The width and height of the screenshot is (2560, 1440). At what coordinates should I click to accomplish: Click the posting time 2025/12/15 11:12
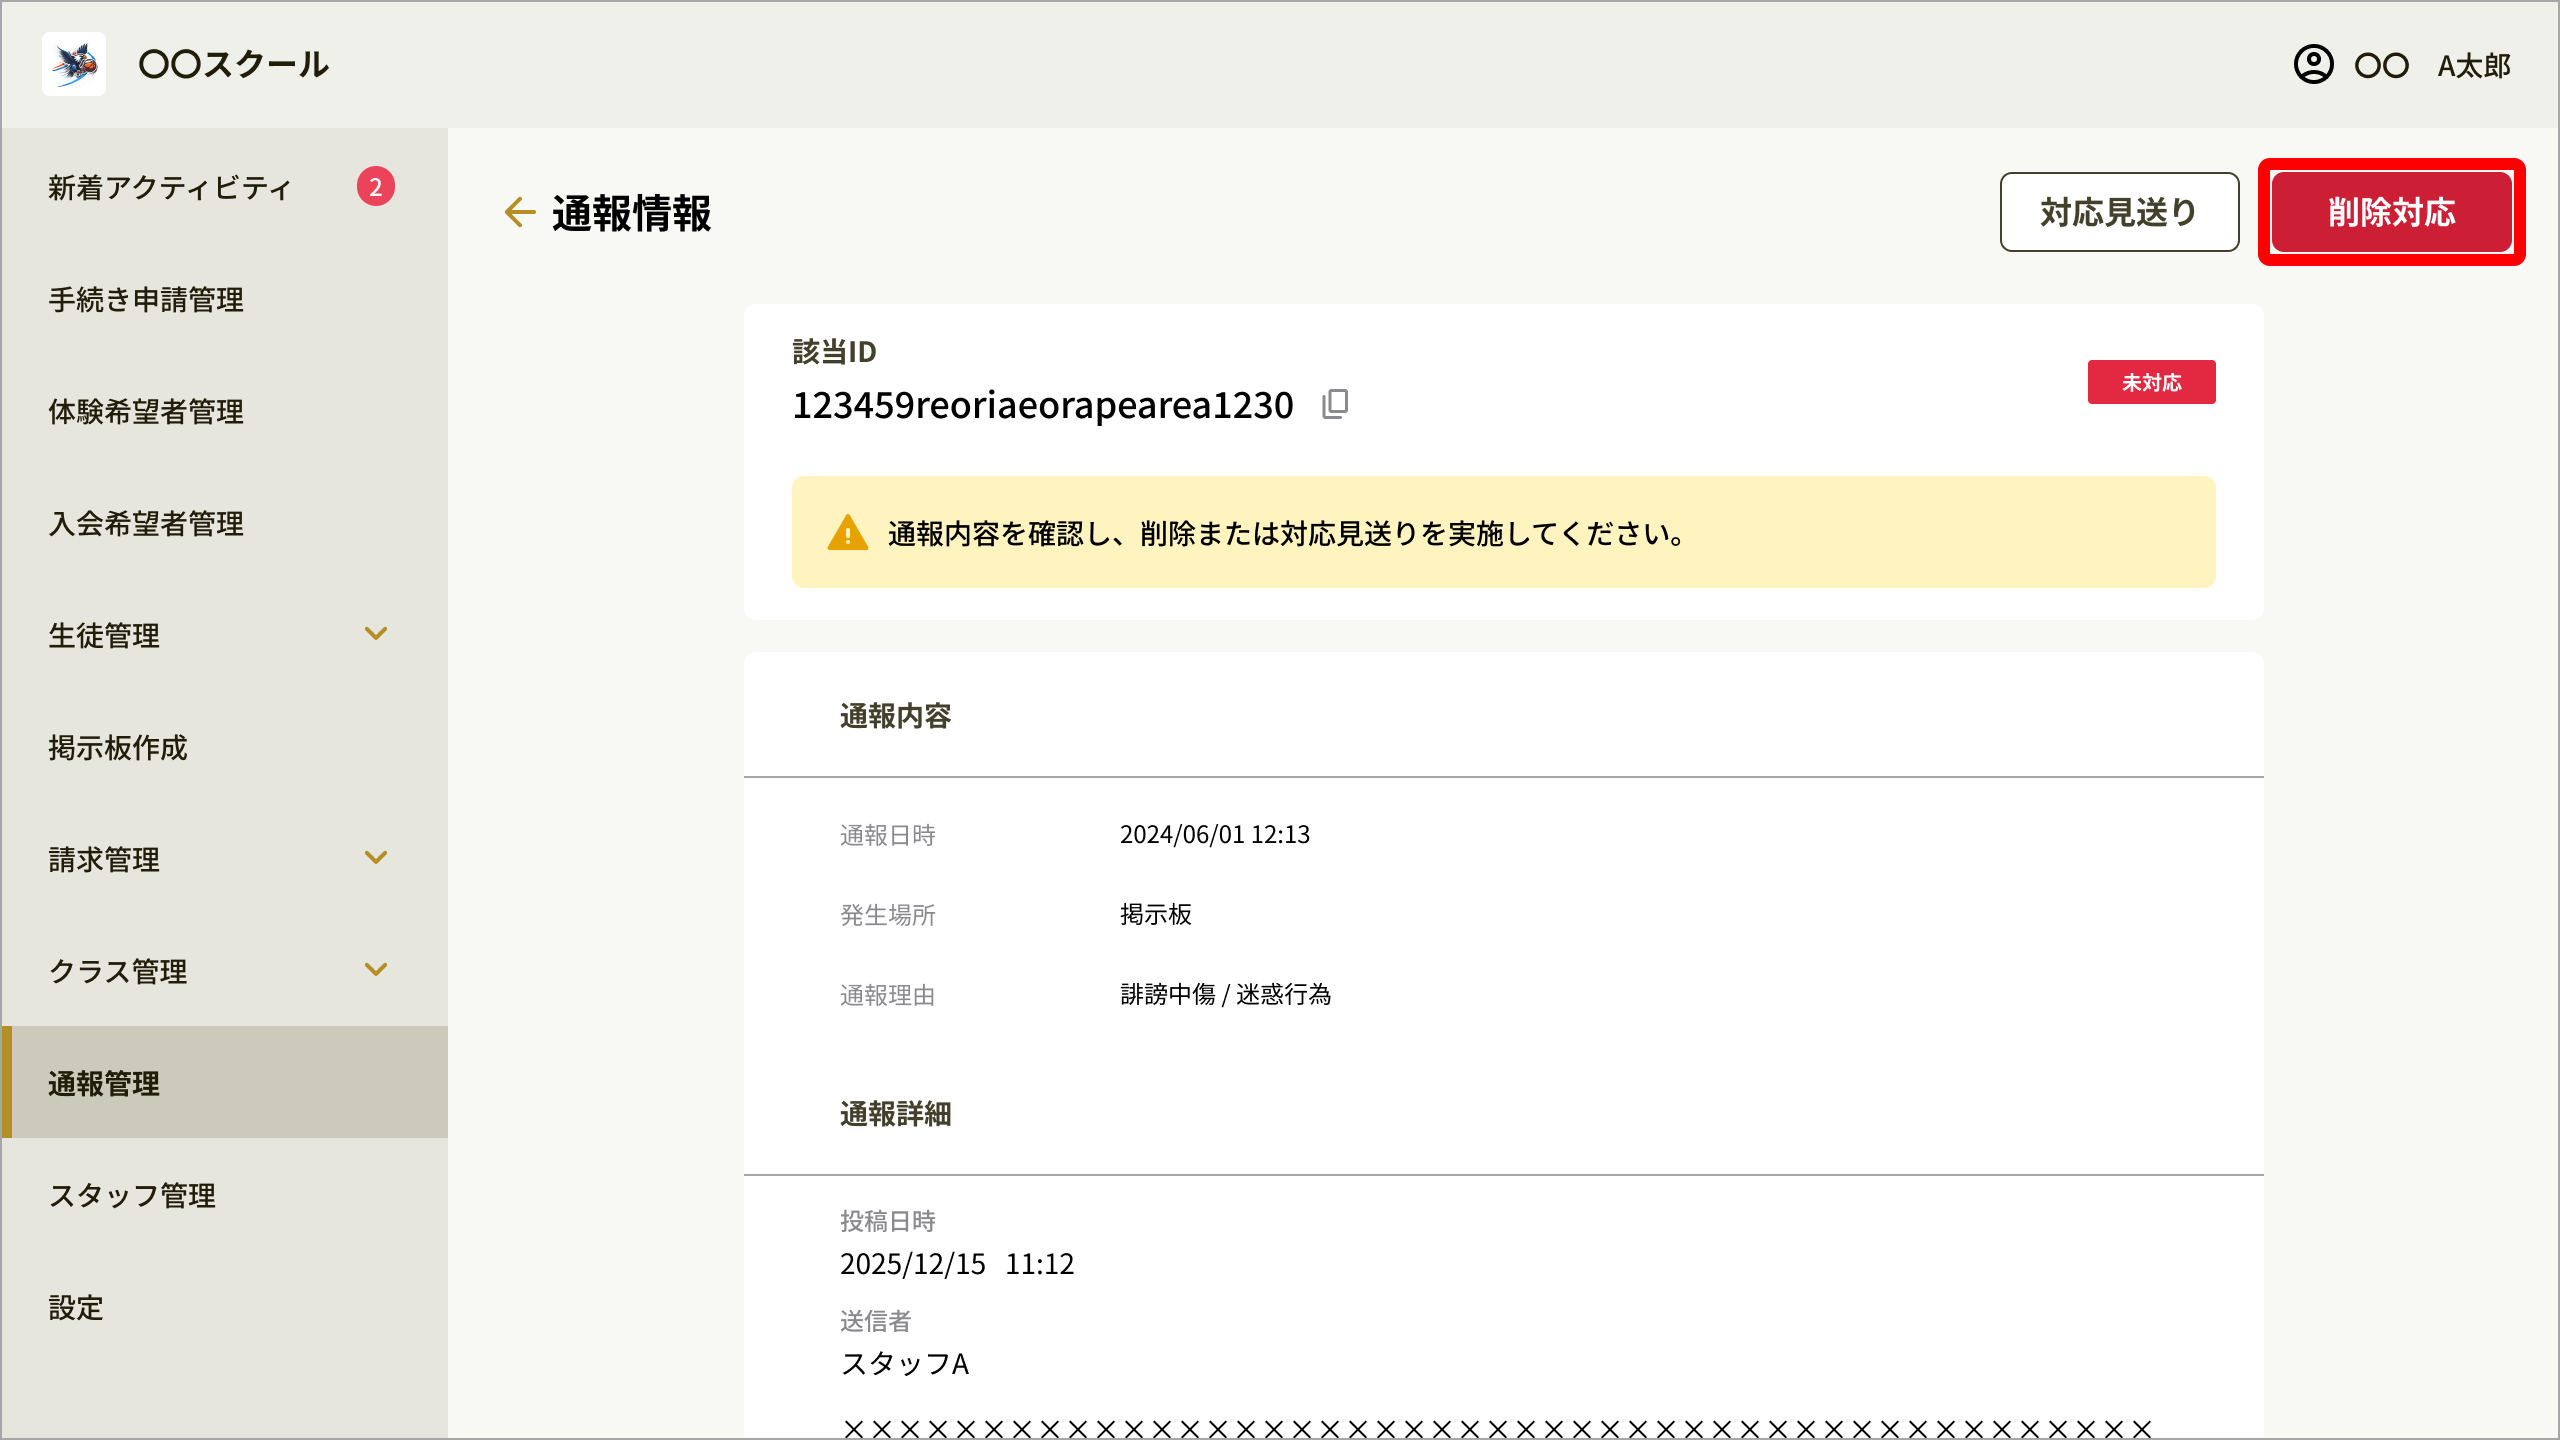click(x=957, y=1264)
